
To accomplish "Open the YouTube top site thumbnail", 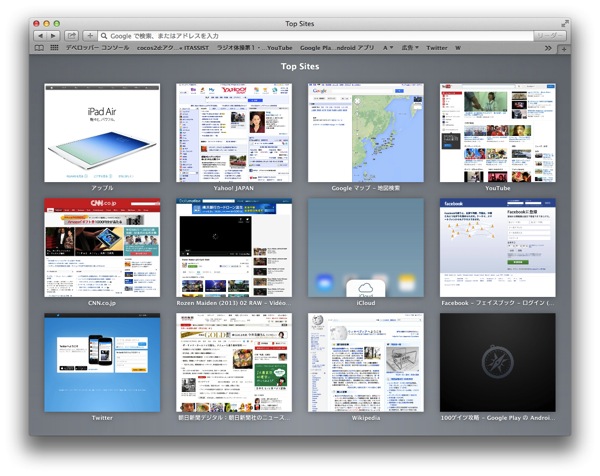I will click(x=498, y=133).
